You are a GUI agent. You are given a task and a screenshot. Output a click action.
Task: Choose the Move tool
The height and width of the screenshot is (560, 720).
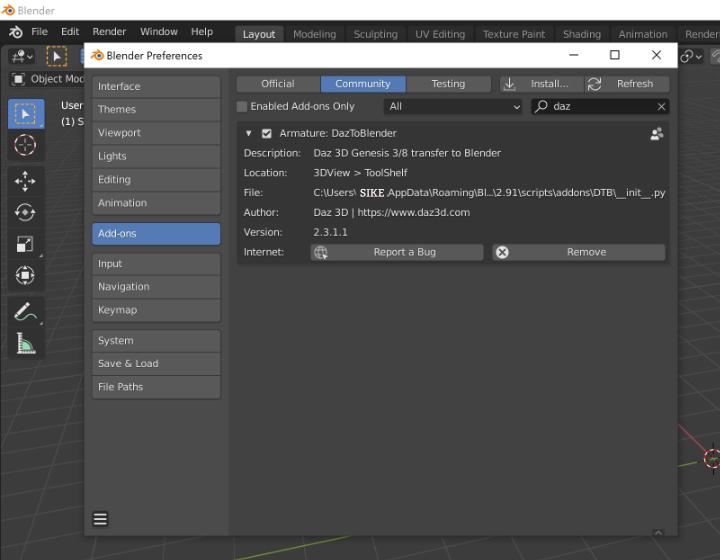[25, 181]
